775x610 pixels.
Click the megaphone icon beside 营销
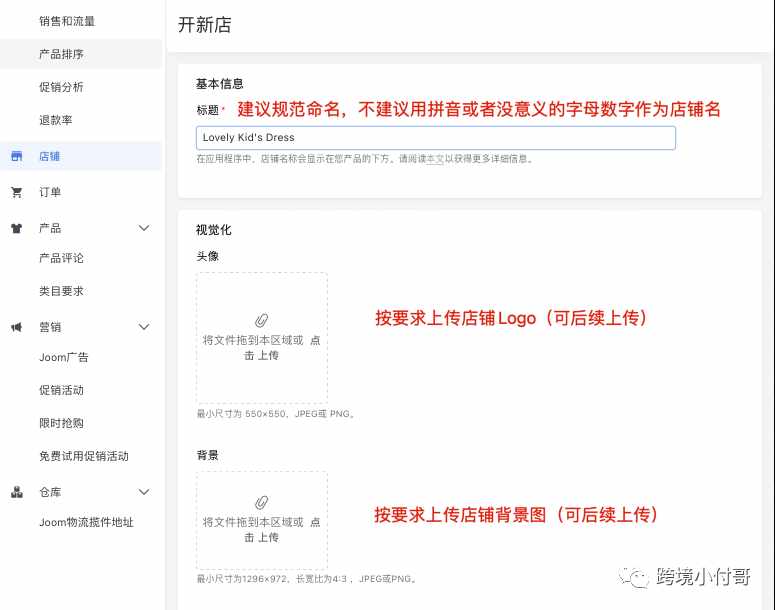[x=17, y=327]
